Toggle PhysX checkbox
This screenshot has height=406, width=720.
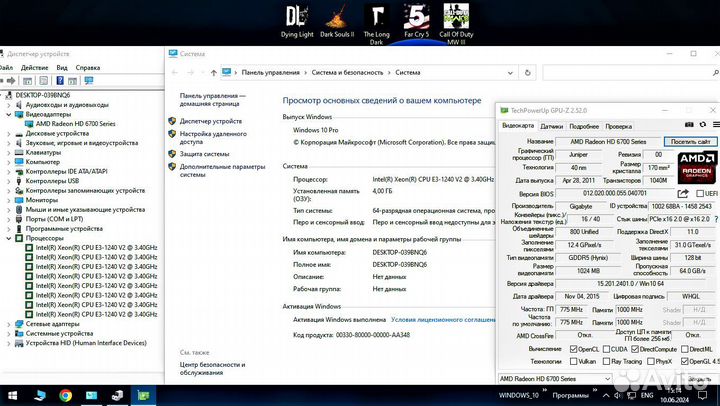651,361
